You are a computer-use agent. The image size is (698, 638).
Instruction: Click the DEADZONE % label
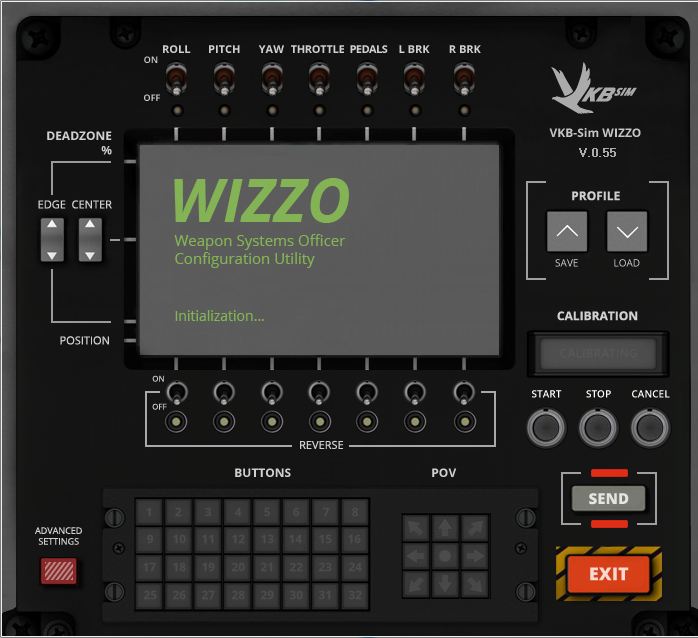click(x=79, y=142)
